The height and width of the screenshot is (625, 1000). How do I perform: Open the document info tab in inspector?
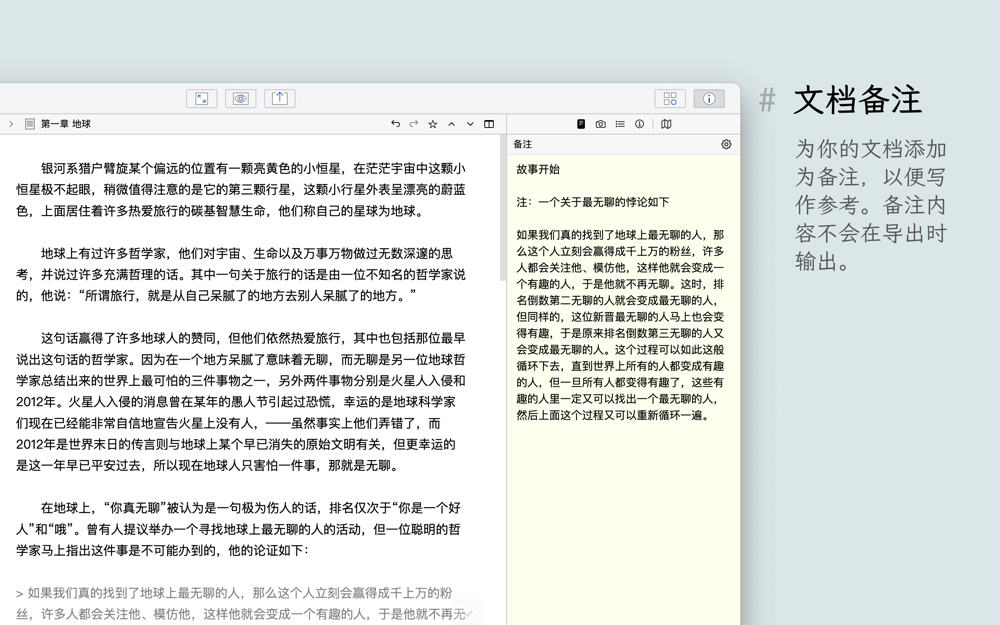[639, 124]
